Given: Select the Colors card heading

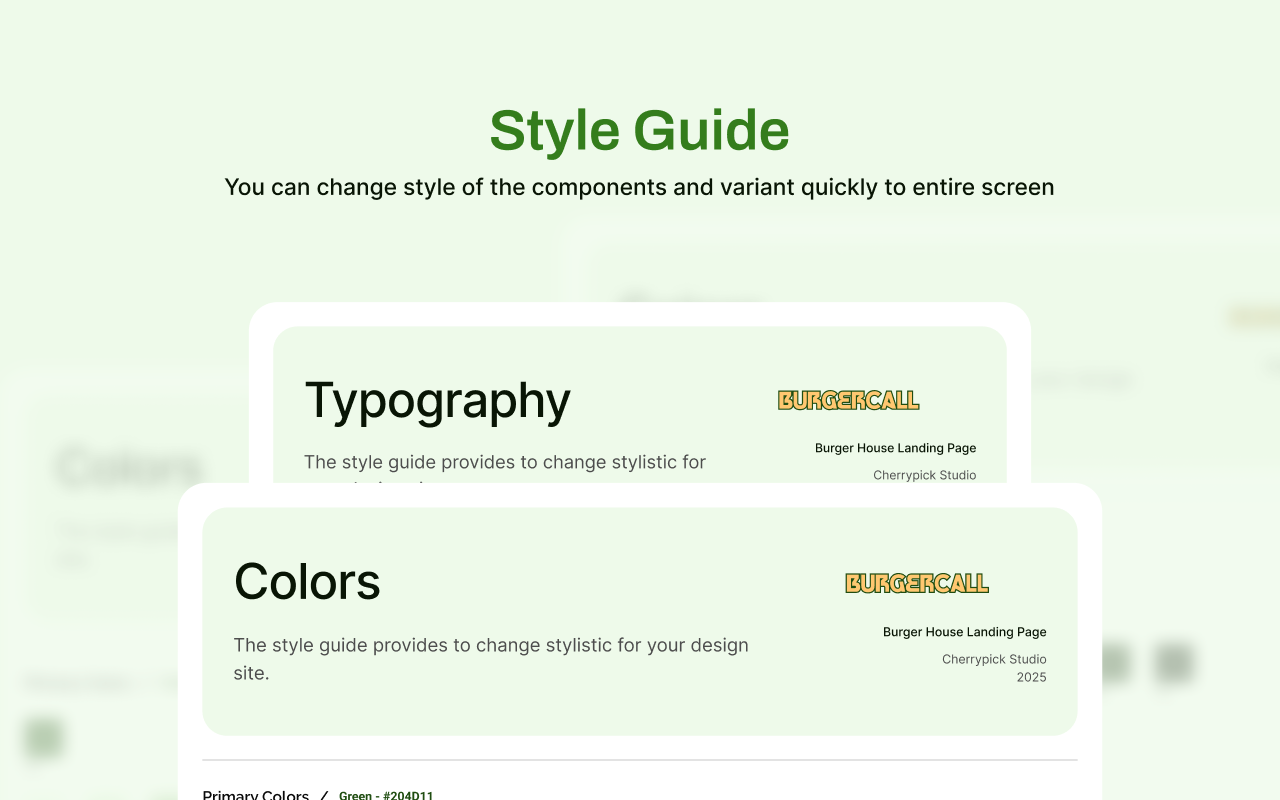Looking at the screenshot, I should [x=307, y=581].
